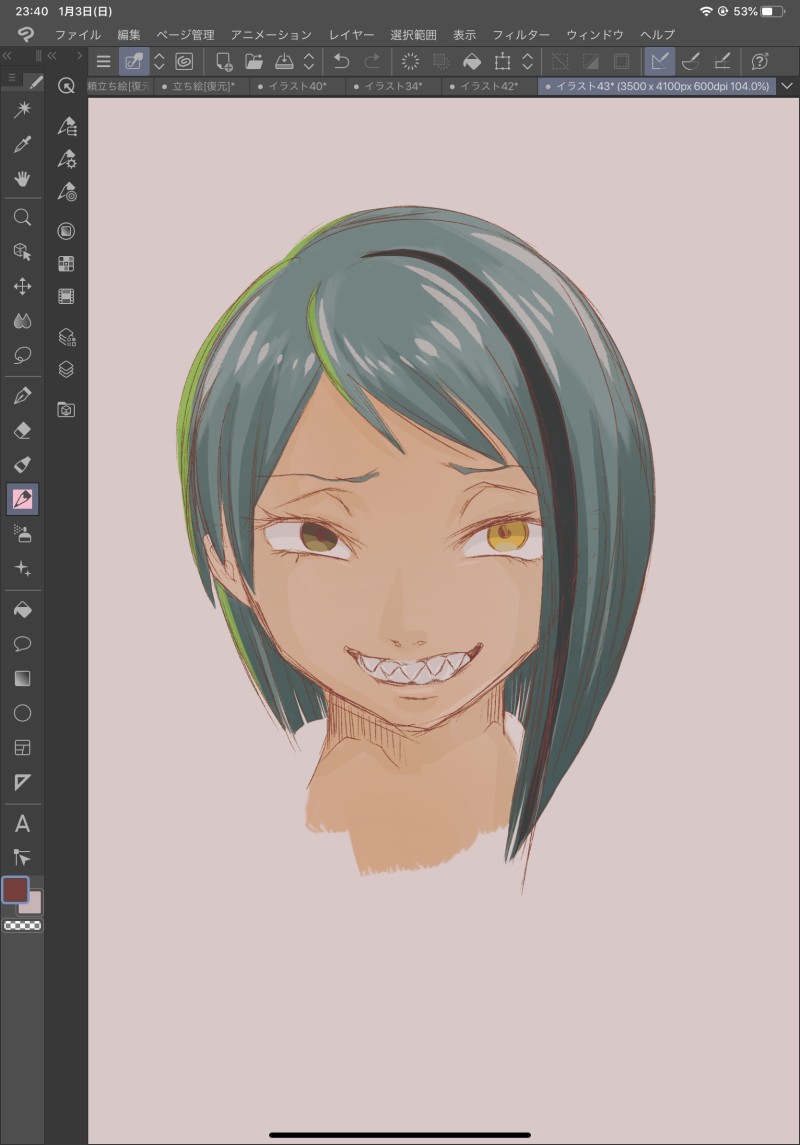Open the canvas tab list dropdown arrow
The width and height of the screenshot is (800, 1145).
(x=787, y=86)
